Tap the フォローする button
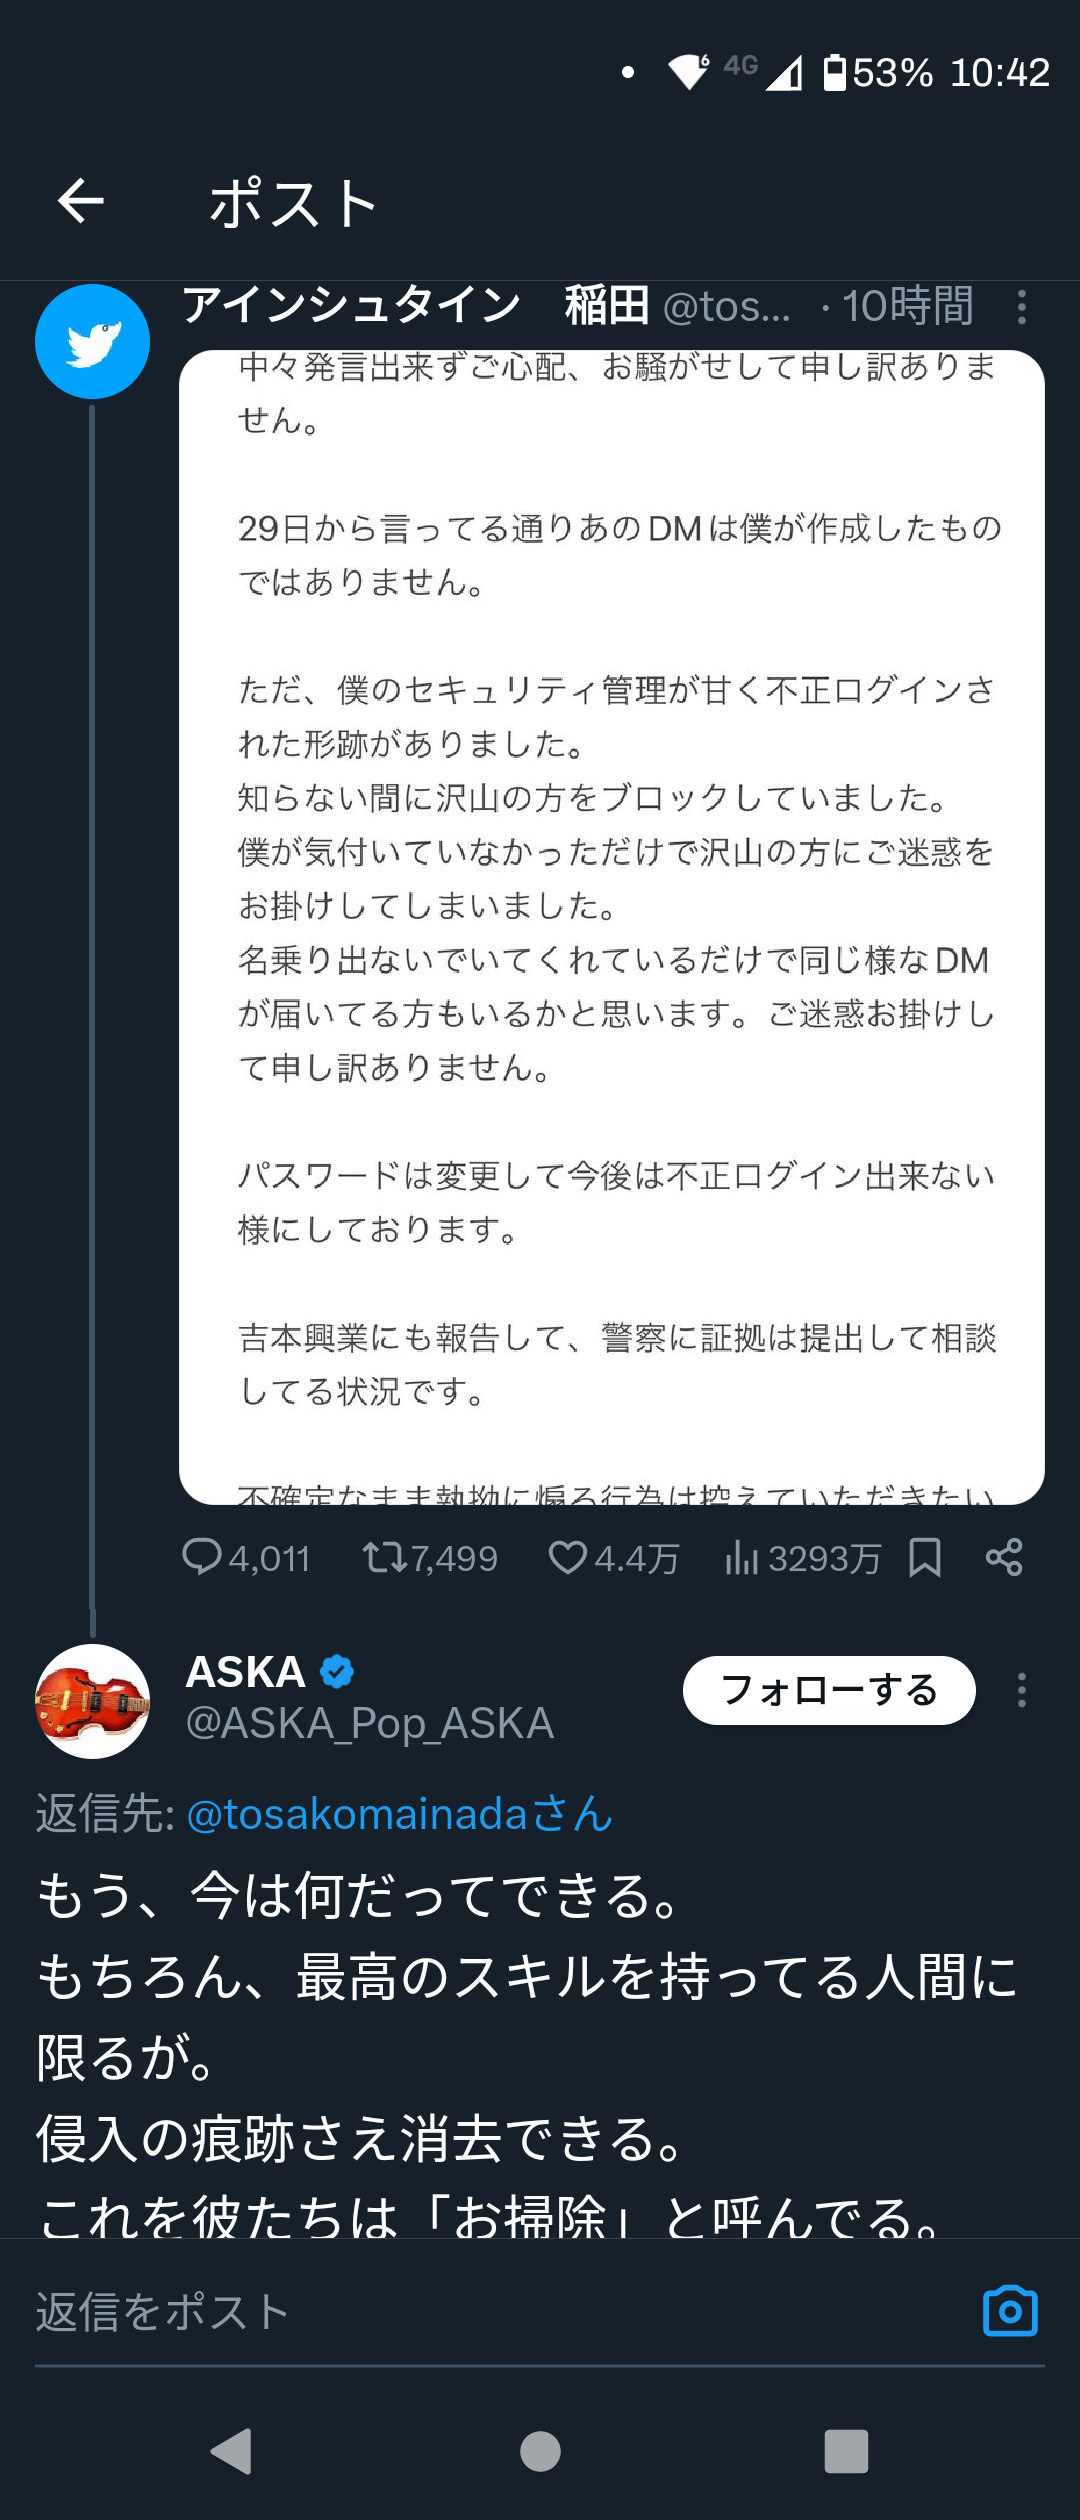This screenshot has width=1080, height=2520. coord(829,1690)
